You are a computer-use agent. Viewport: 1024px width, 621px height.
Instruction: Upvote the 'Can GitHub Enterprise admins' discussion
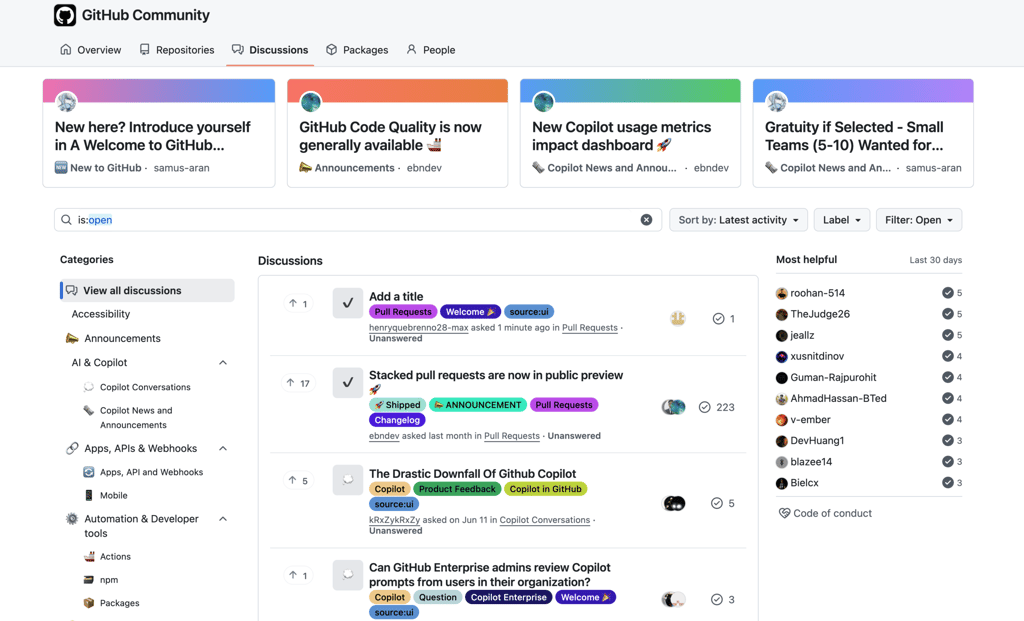click(x=298, y=575)
